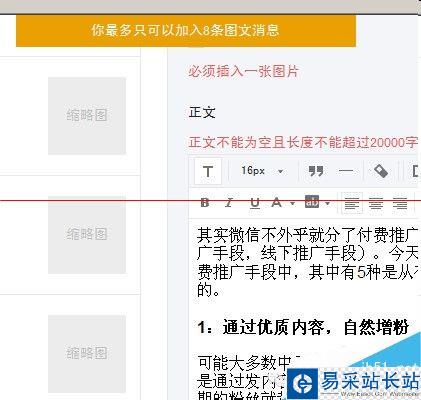
Task: Center align the text
Action: pos(376,203)
